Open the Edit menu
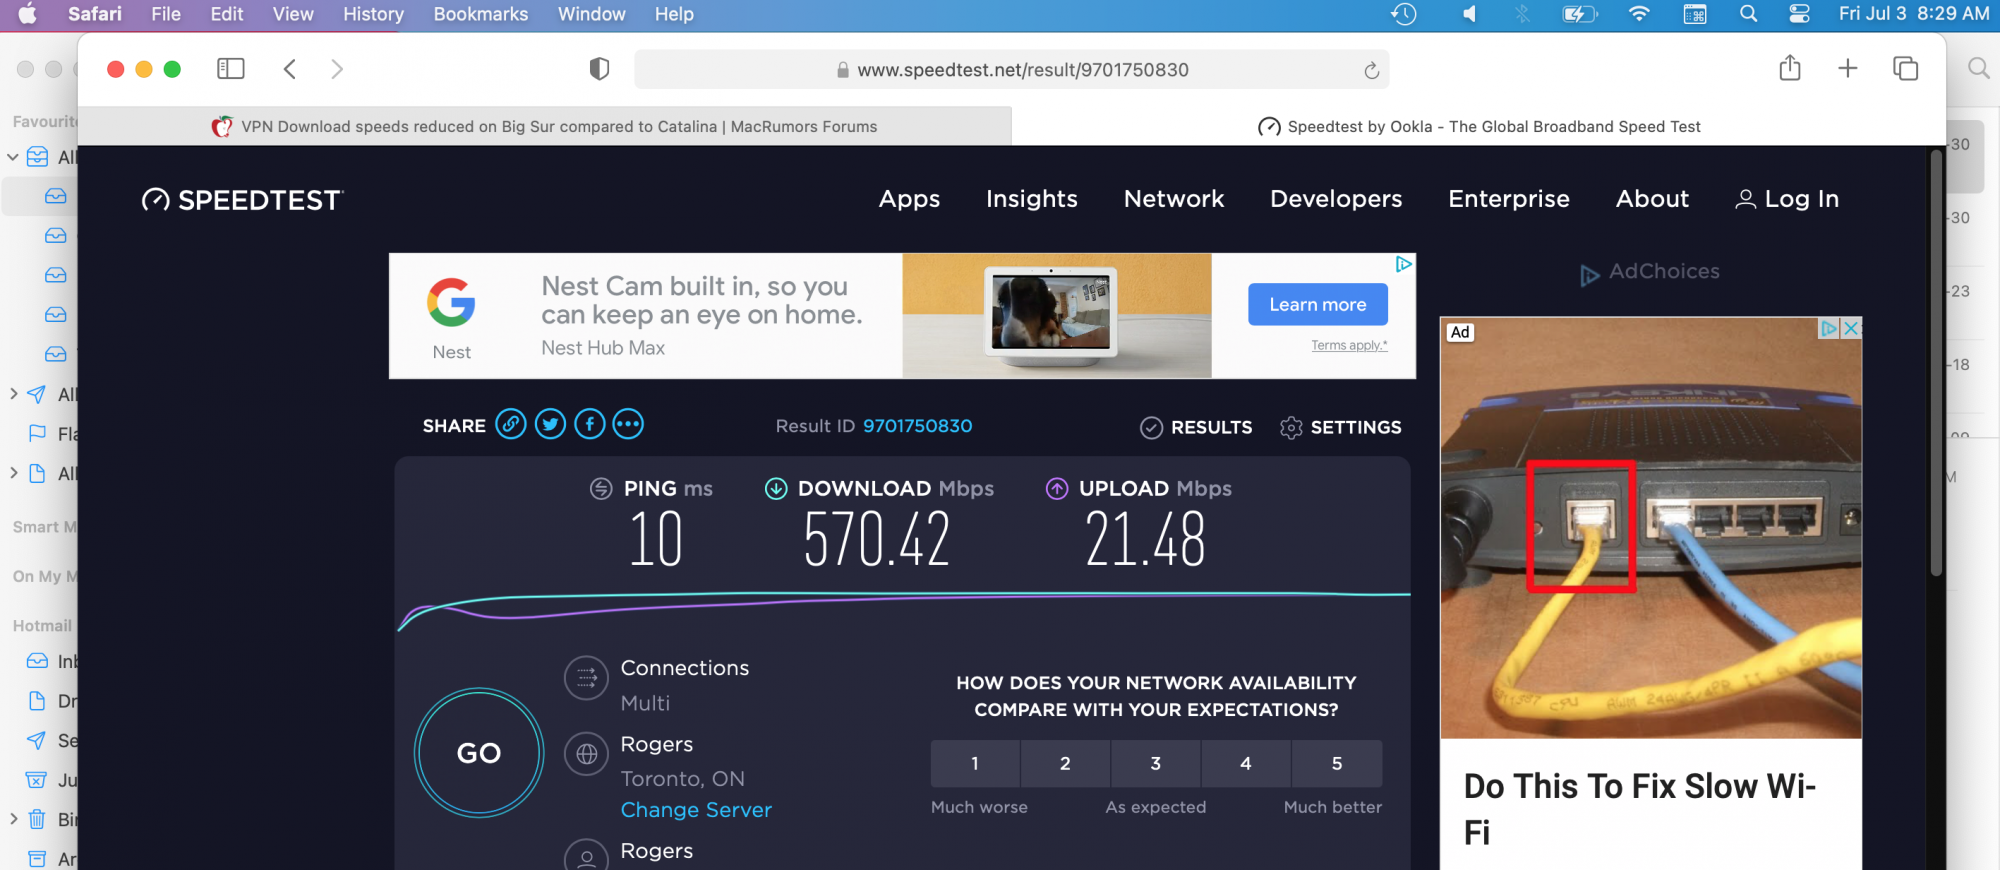The image size is (2000, 870). click(x=227, y=14)
